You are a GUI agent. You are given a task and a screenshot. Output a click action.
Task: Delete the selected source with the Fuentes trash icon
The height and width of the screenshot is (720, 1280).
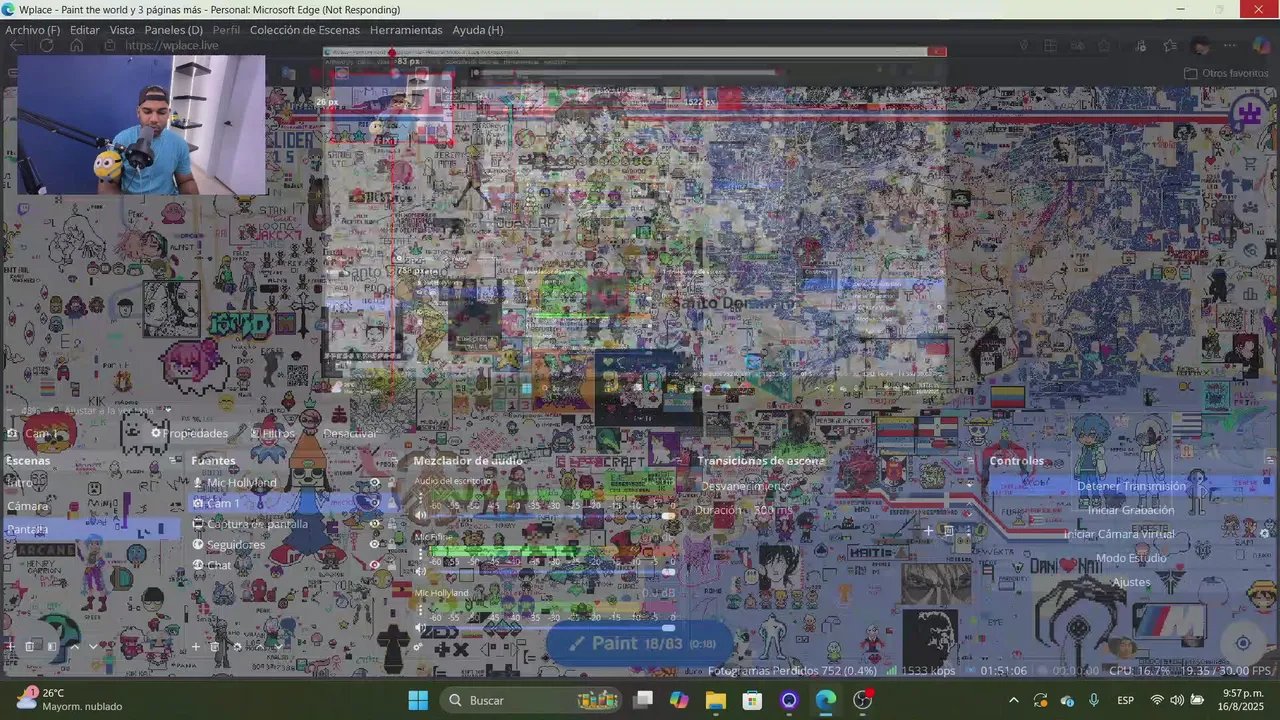tap(214, 646)
